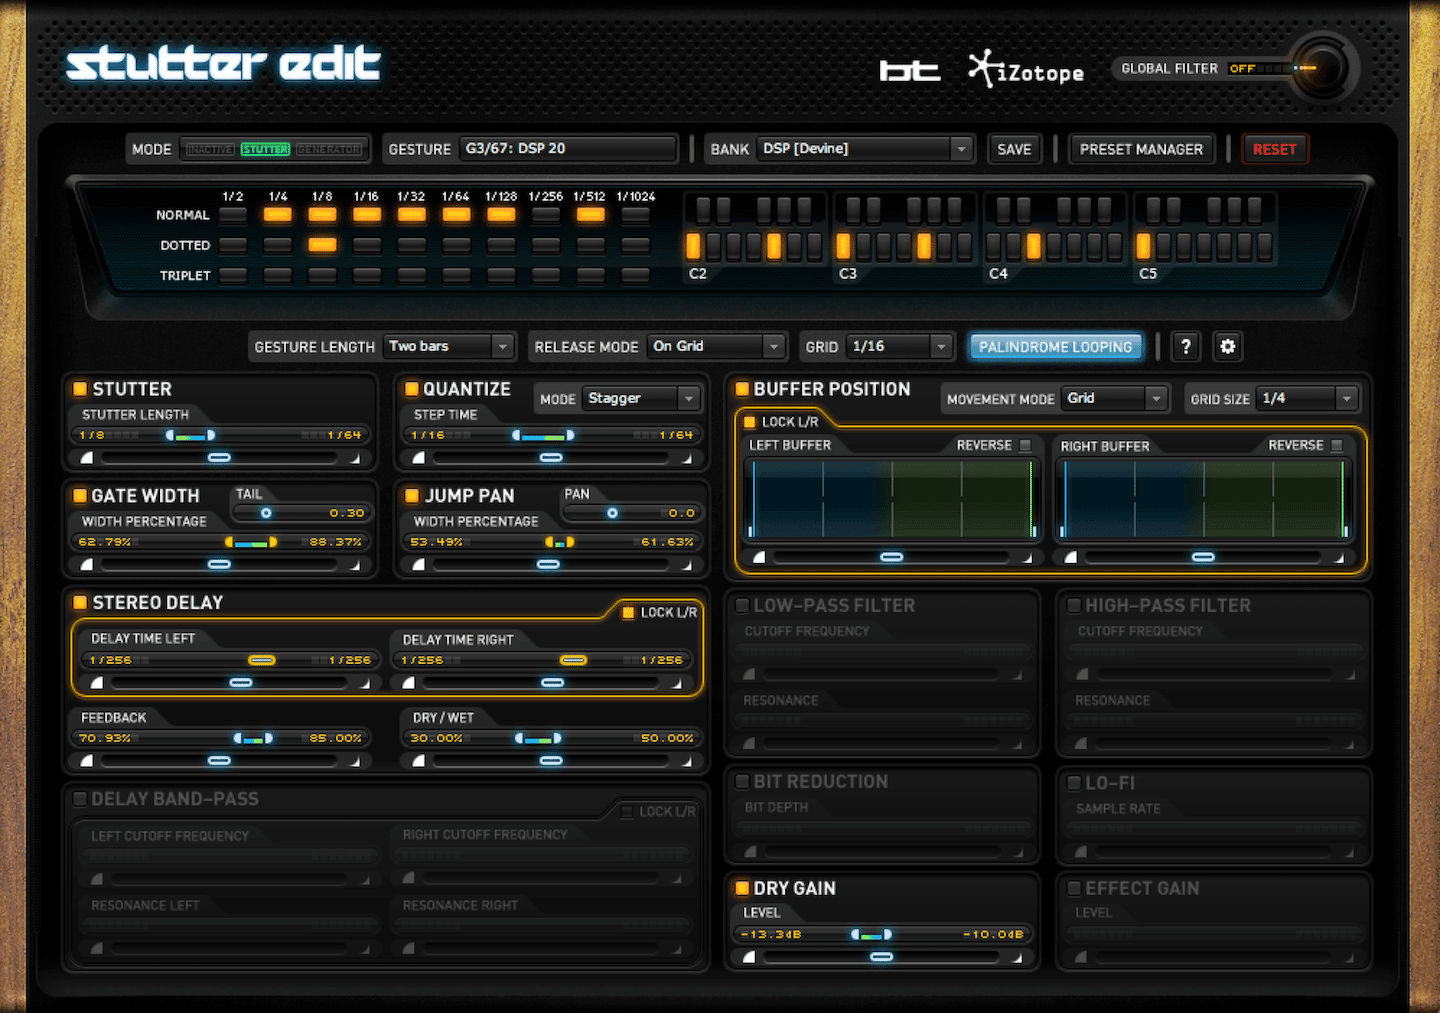Open the settings gear icon
Image resolution: width=1440 pixels, height=1013 pixels.
tap(1228, 346)
